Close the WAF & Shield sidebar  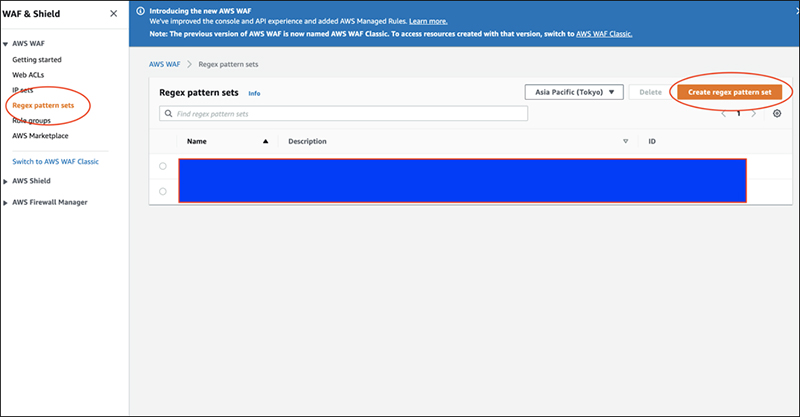pyautogui.click(x=113, y=13)
